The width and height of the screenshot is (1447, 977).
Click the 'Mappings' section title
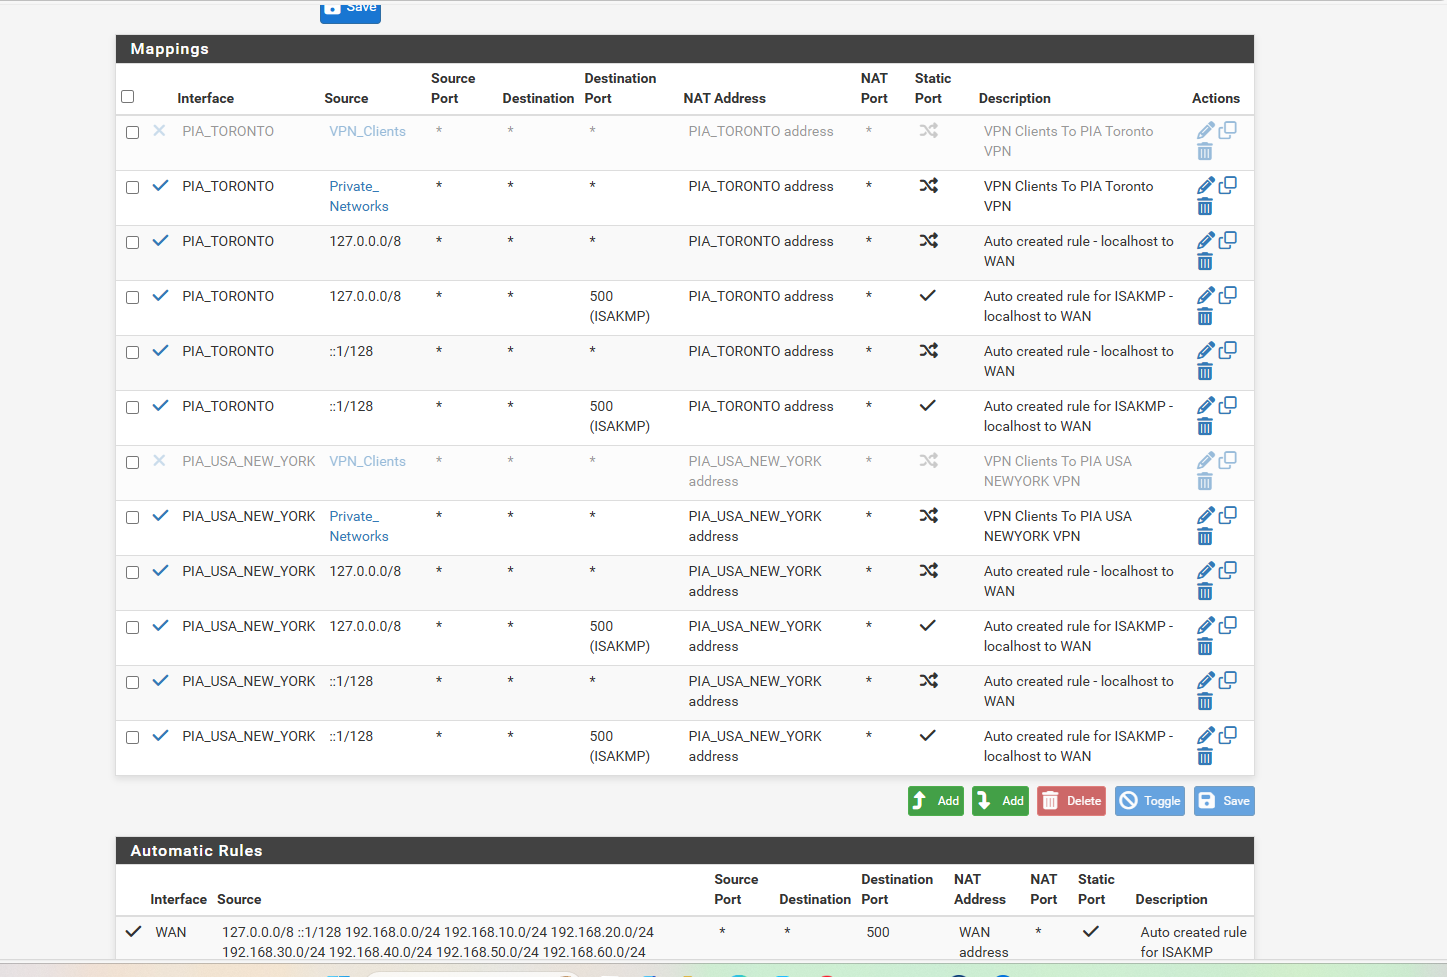[x=169, y=49]
